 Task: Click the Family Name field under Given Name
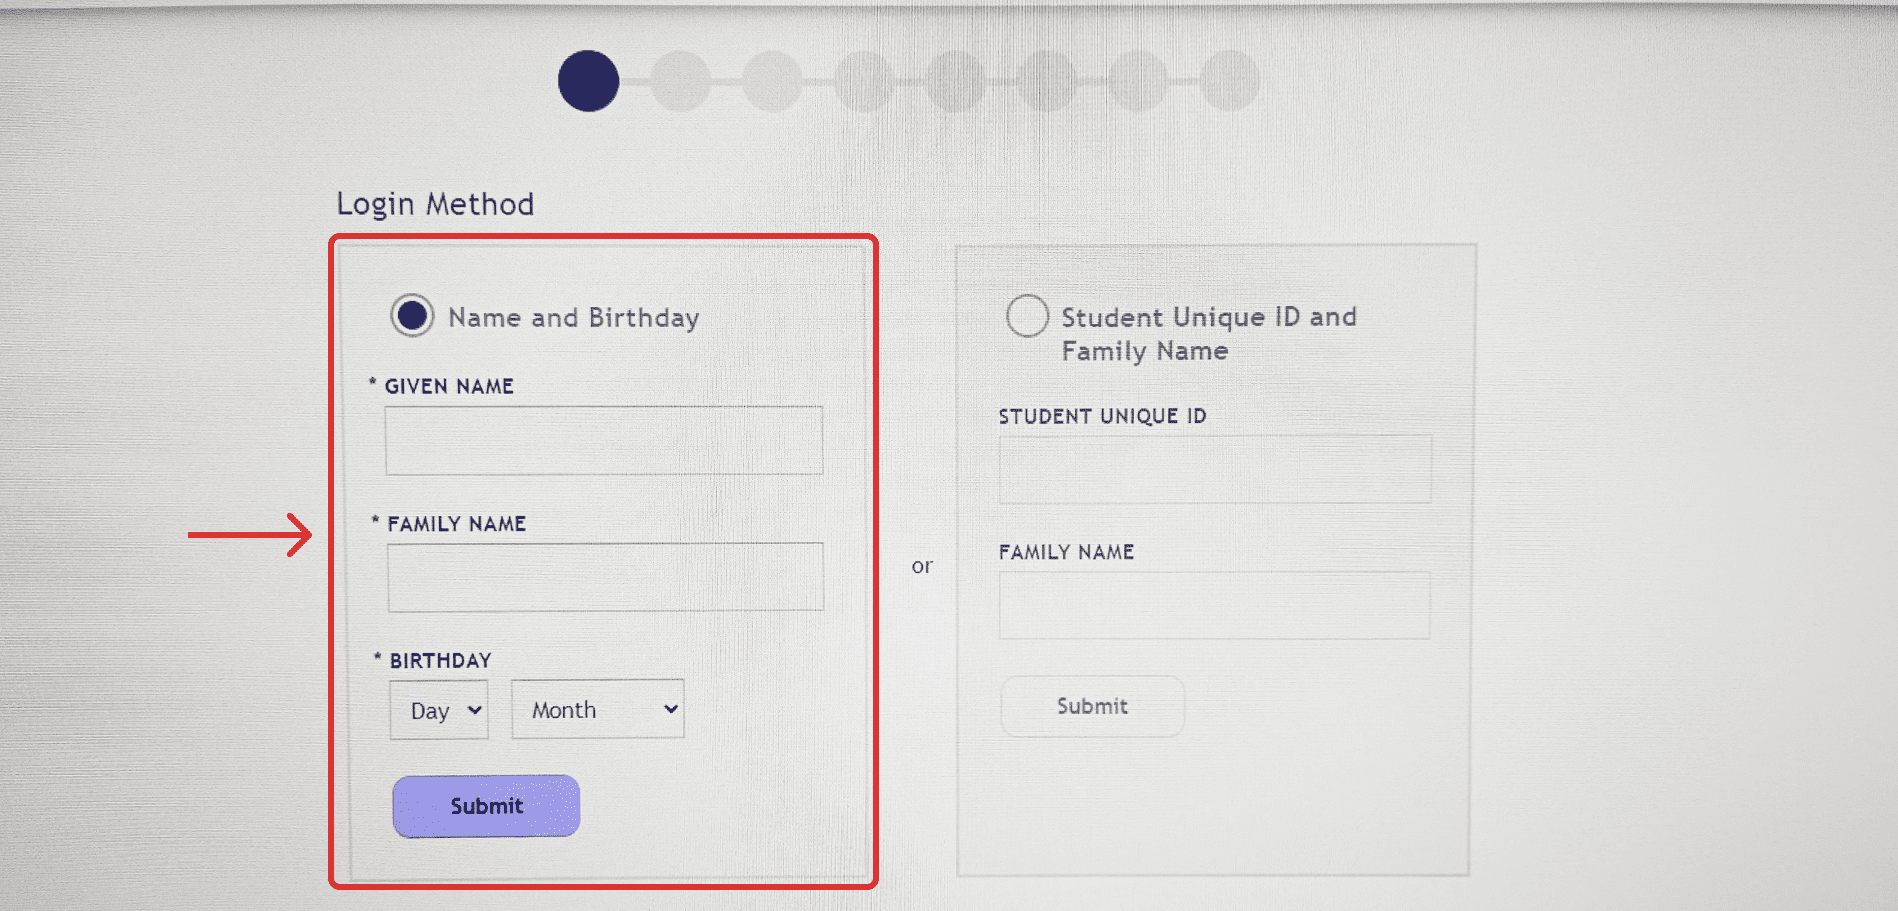[x=605, y=577]
